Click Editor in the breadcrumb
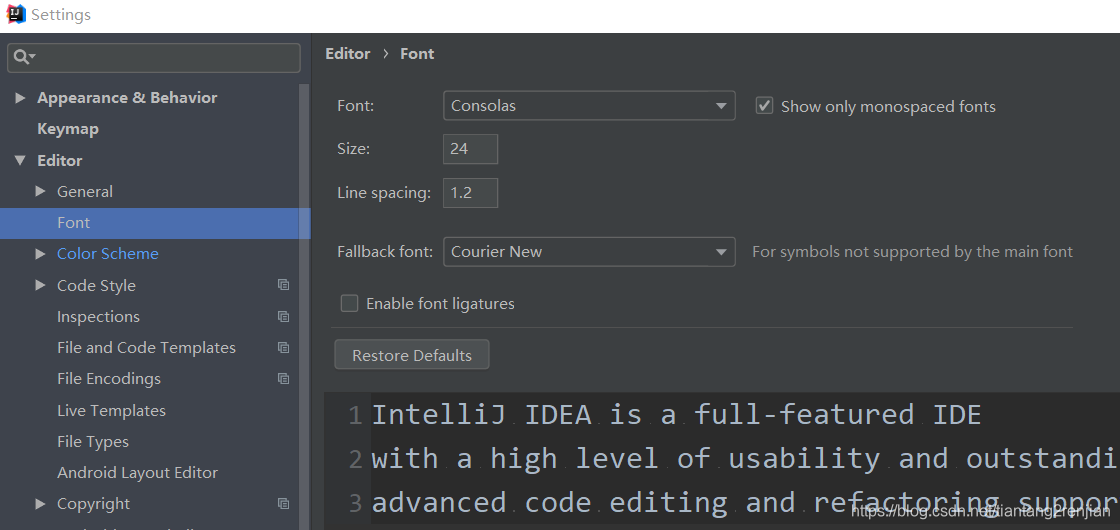1120x530 pixels. tap(348, 54)
